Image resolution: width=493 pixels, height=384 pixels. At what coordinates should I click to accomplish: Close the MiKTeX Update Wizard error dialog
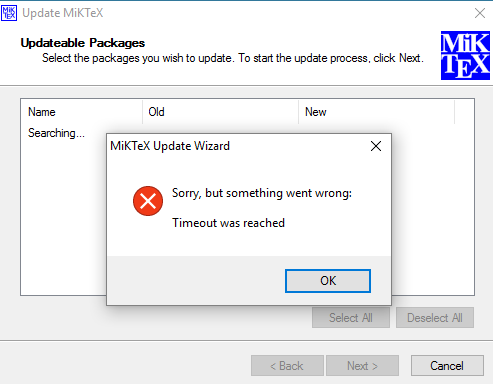[376, 146]
